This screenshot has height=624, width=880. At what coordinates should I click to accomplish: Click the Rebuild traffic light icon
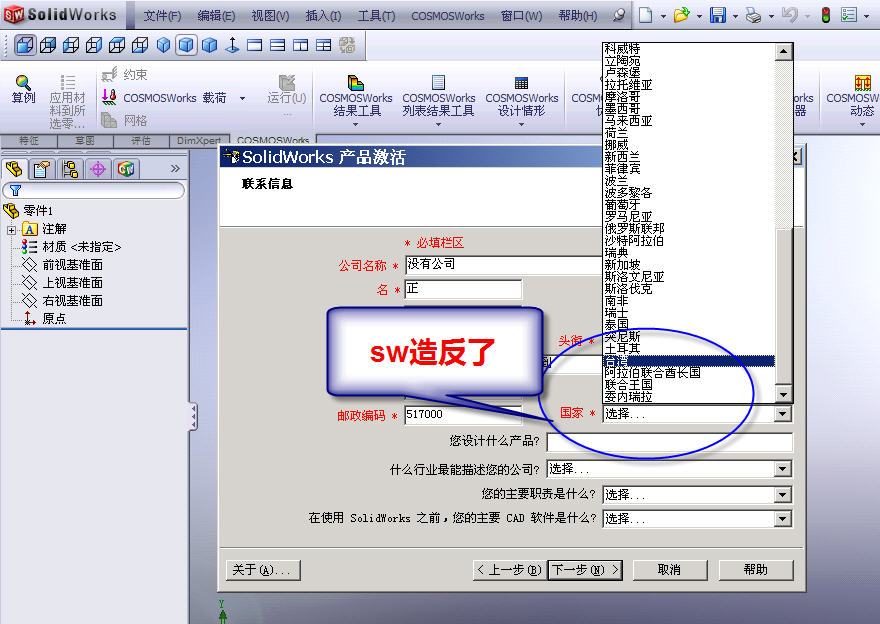click(826, 15)
